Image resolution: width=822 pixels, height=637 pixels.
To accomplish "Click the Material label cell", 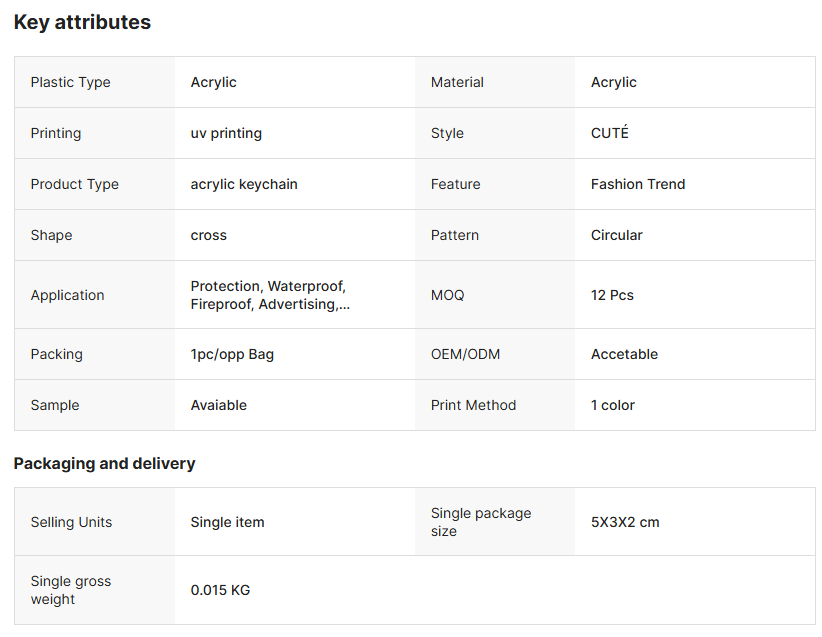I will coord(457,82).
